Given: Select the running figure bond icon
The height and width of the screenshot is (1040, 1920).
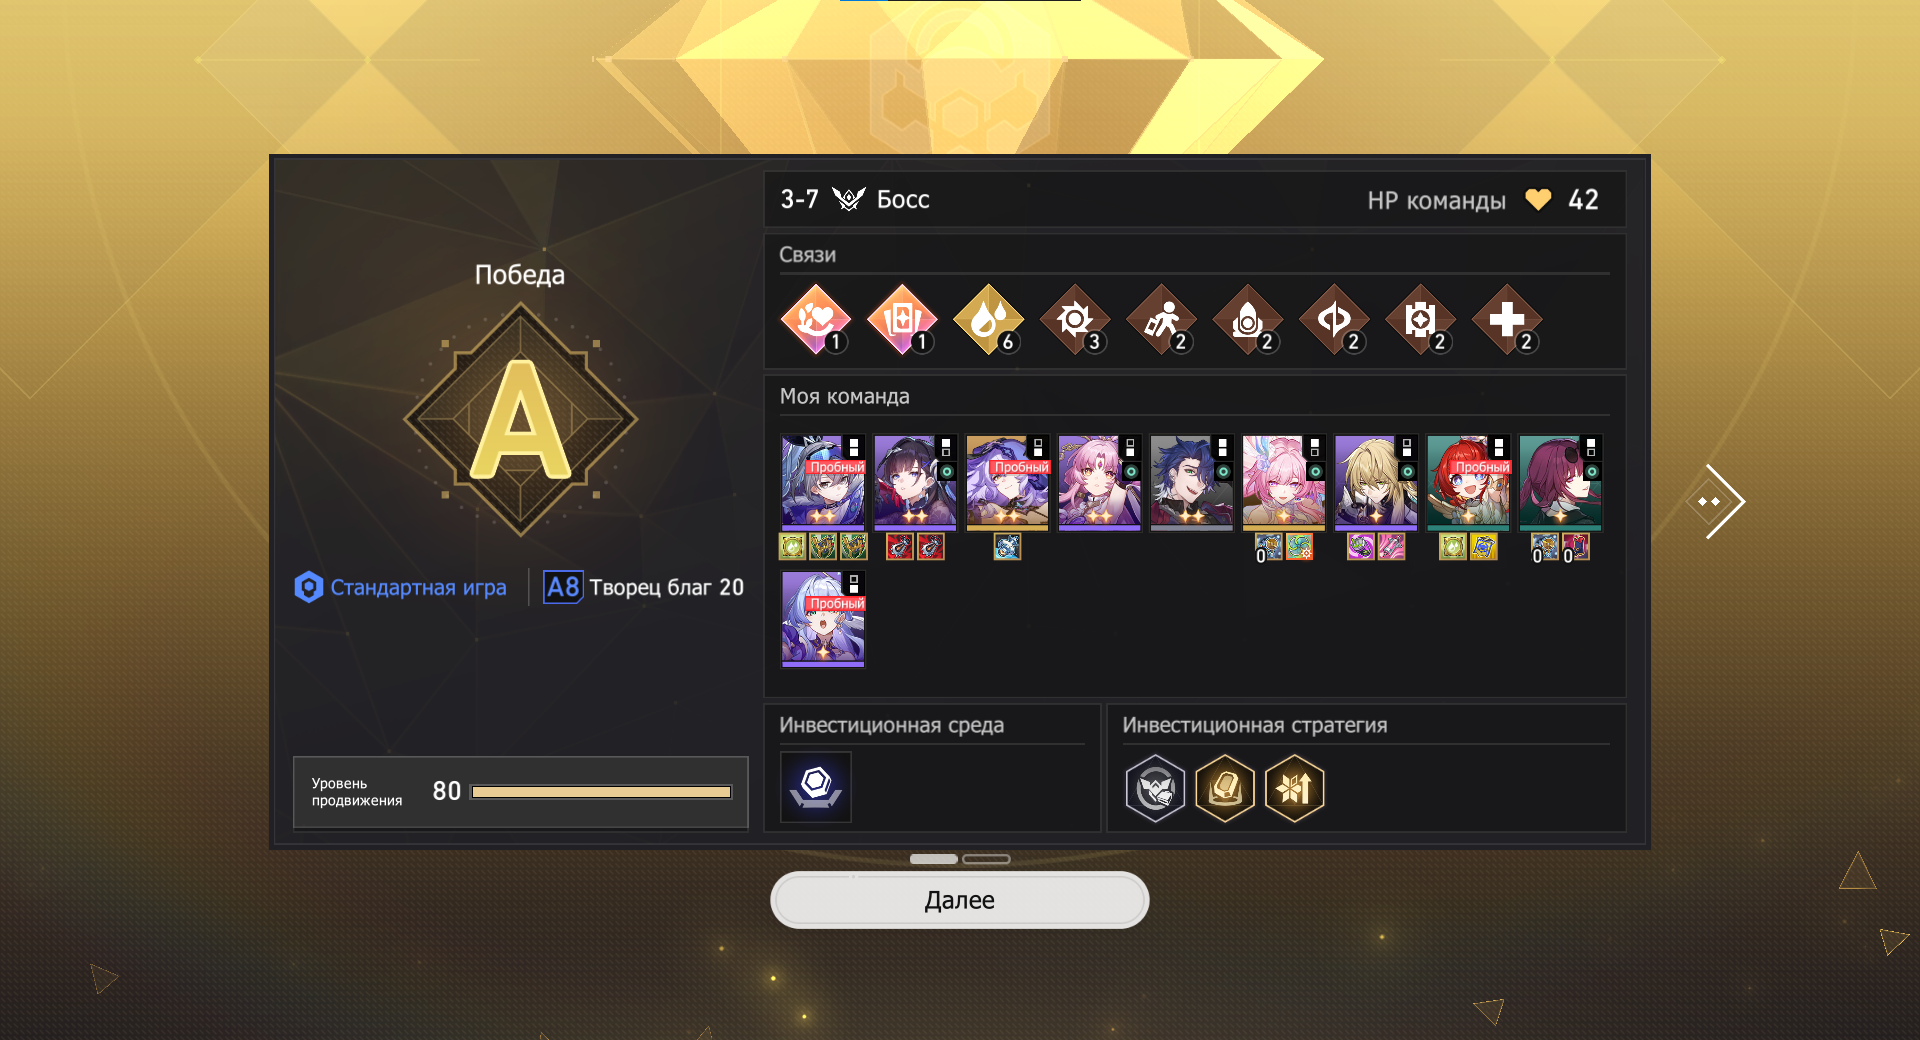Looking at the screenshot, I should [1162, 320].
